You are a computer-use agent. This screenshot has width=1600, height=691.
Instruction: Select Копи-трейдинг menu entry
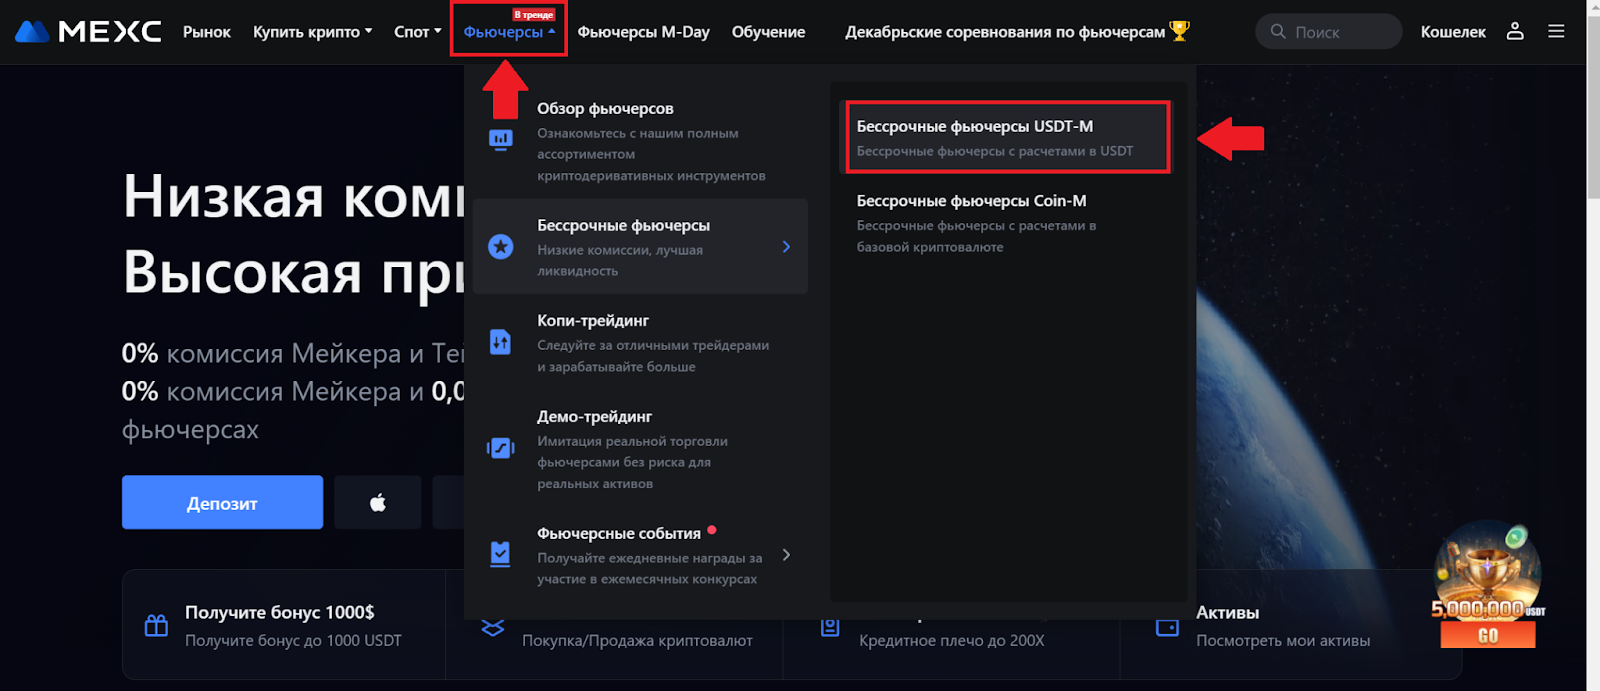point(640,343)
